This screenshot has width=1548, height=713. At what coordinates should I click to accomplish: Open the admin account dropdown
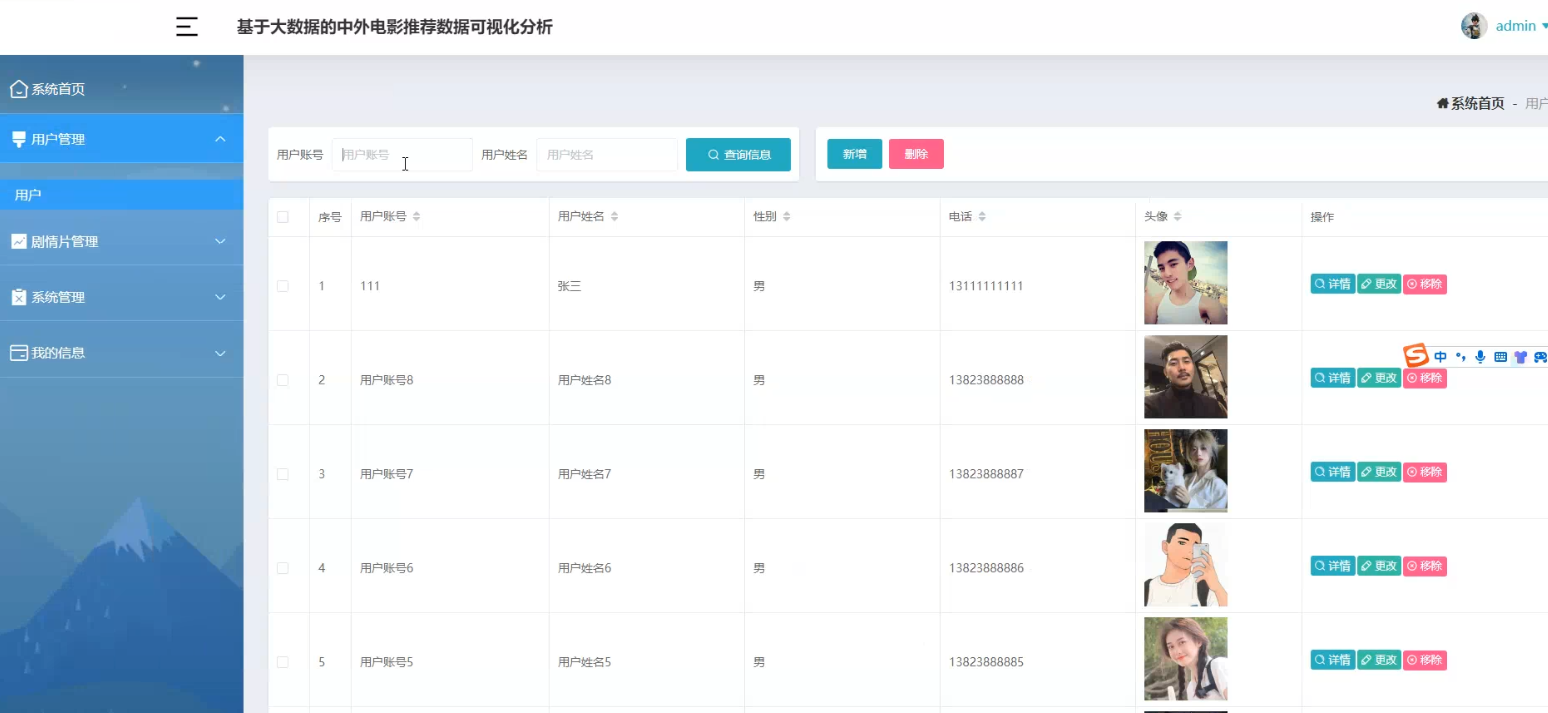[1521, 27]
